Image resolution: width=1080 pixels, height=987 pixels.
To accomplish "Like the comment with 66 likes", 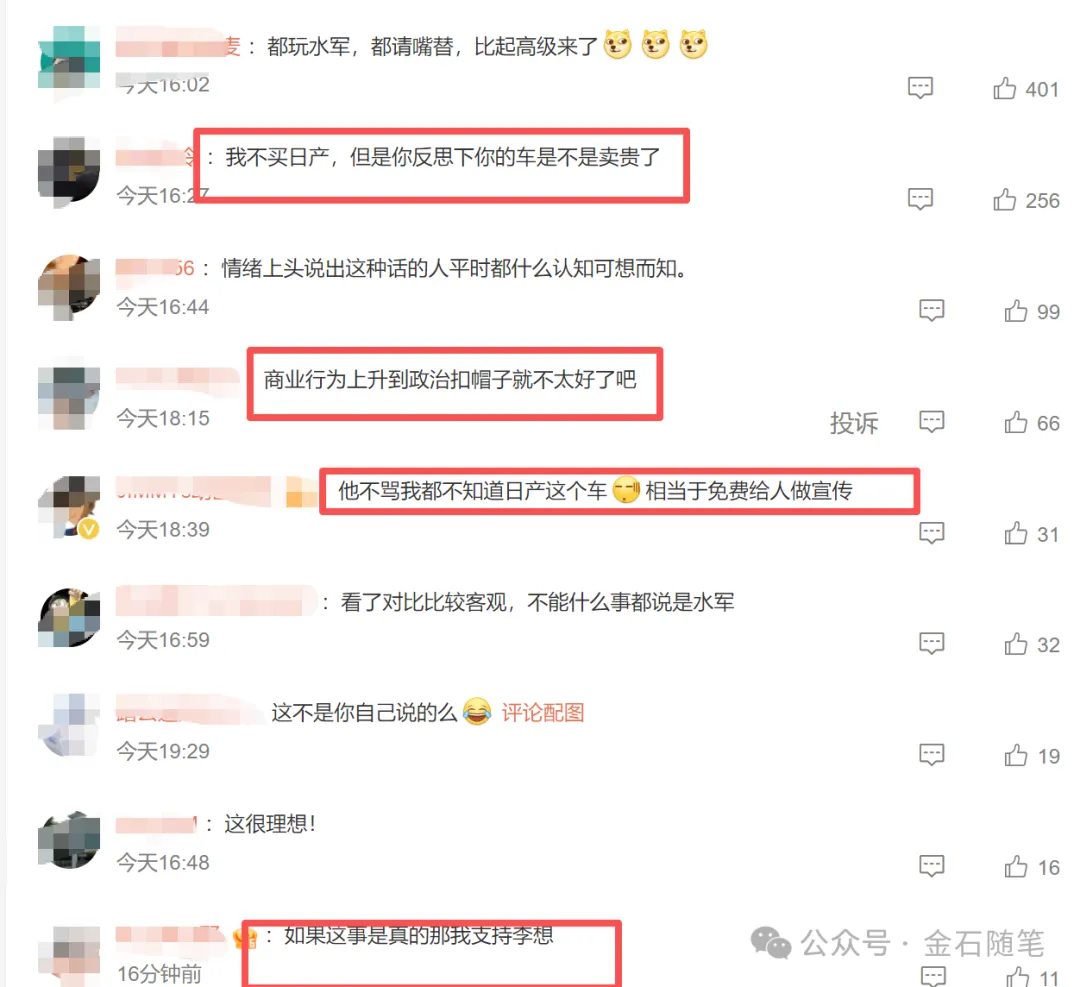I will pos(1015,422).
